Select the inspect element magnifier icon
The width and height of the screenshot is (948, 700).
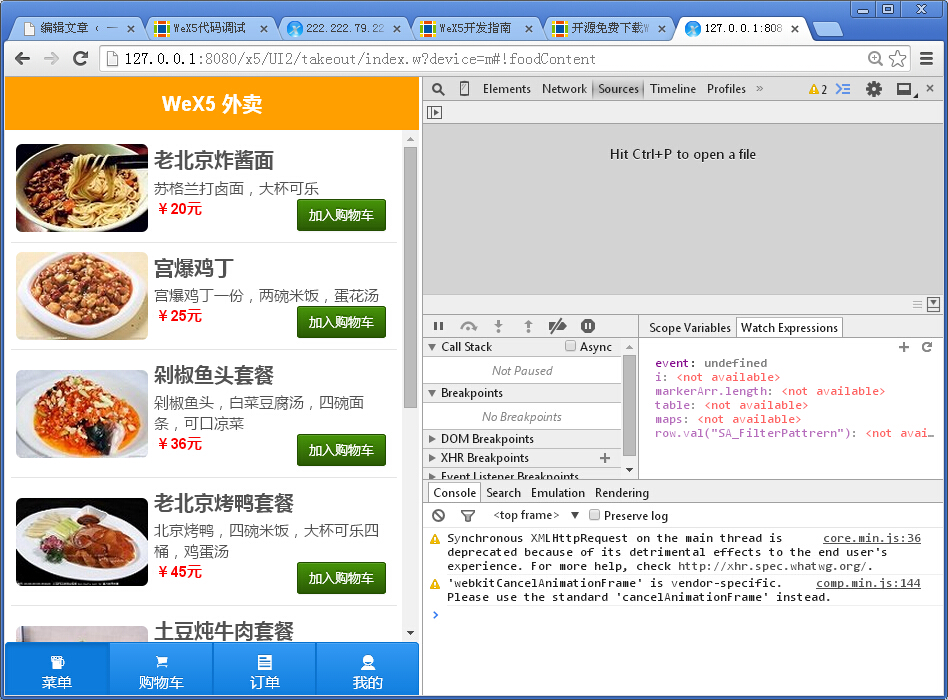[x=438, y=89]
